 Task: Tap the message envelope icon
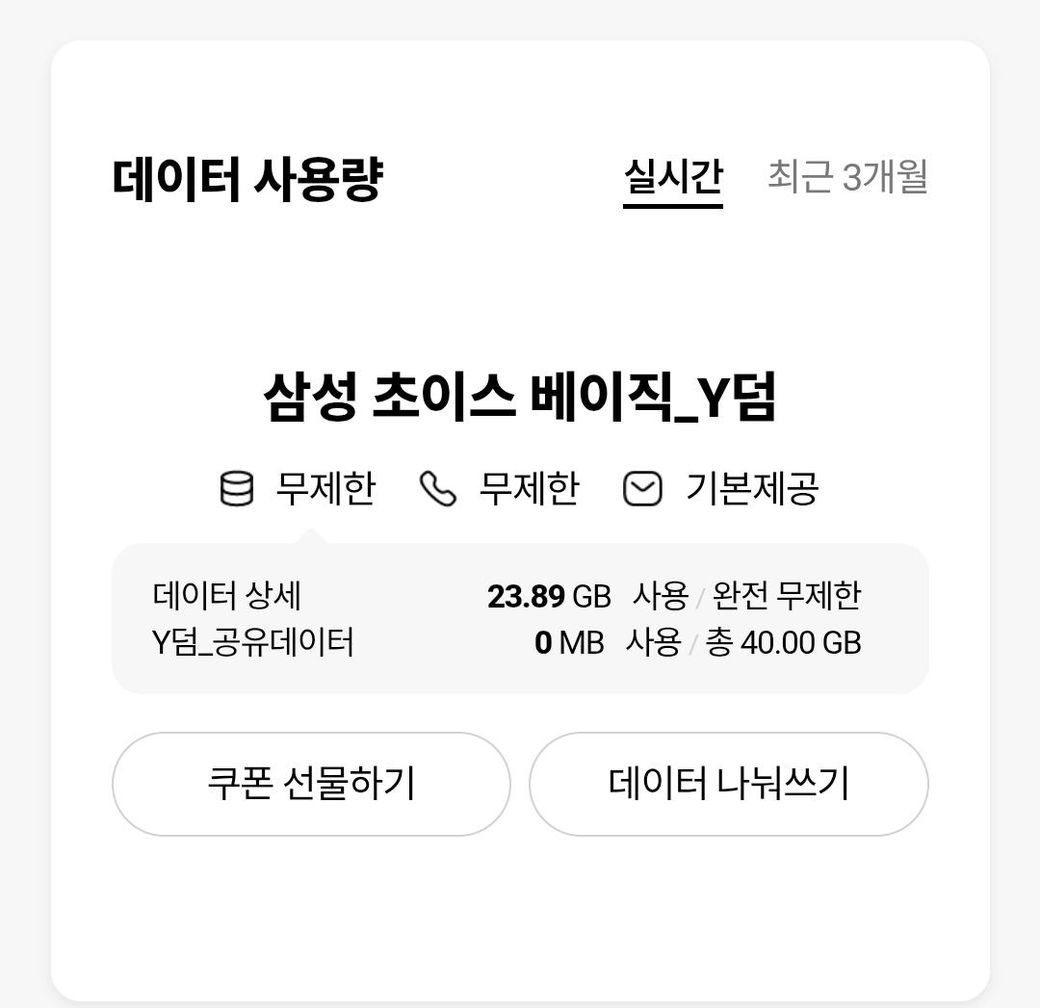(642, 489)
